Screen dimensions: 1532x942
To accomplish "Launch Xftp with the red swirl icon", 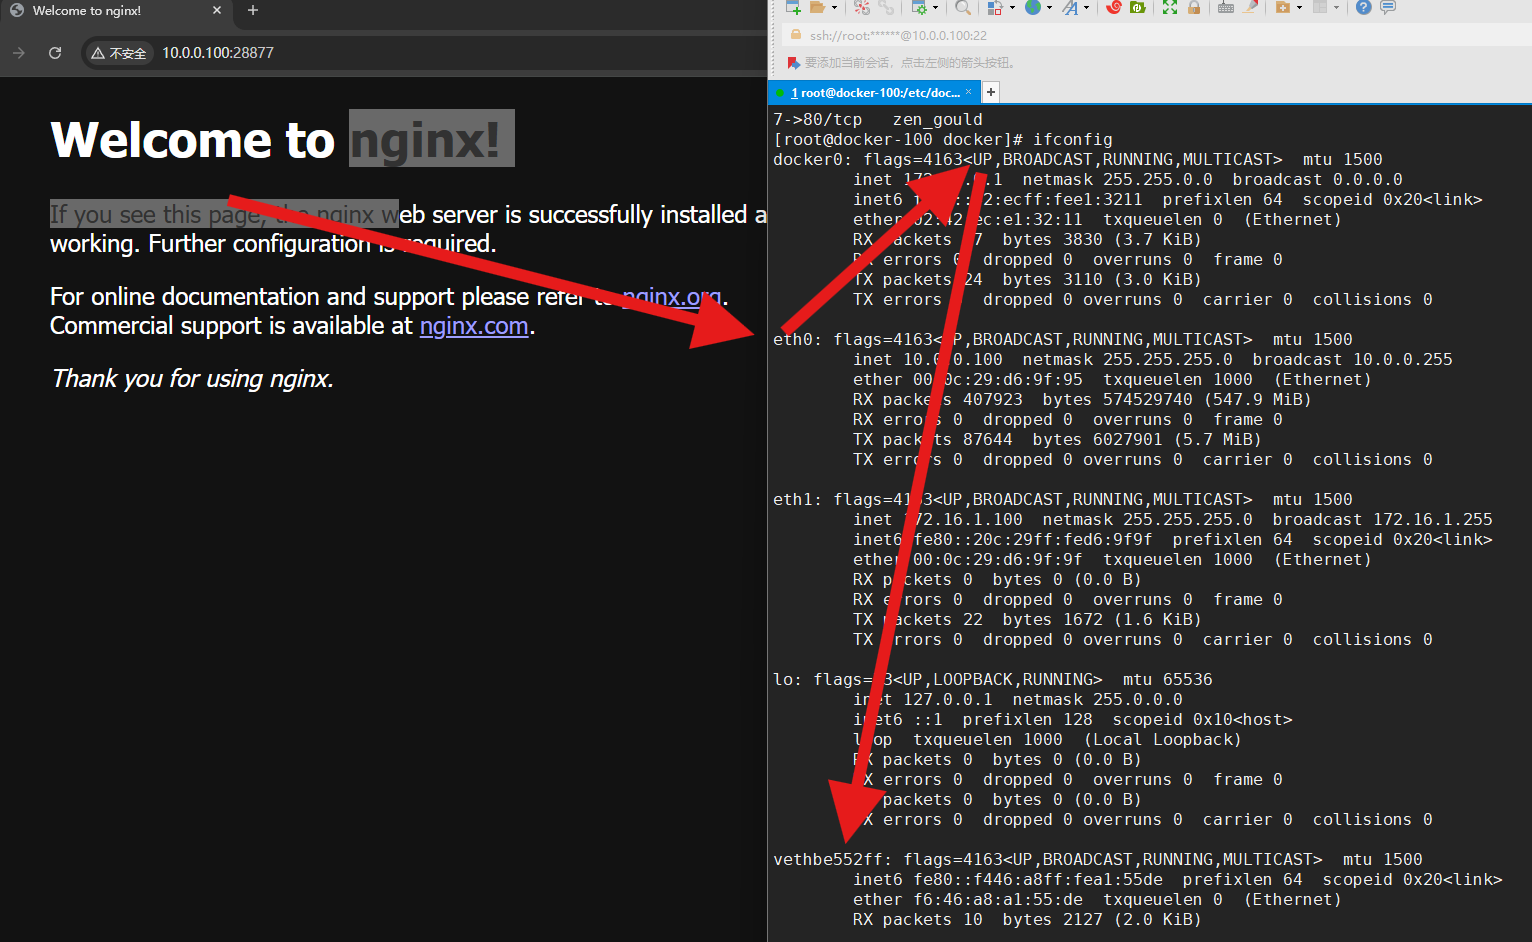I will pos(1114,7).
